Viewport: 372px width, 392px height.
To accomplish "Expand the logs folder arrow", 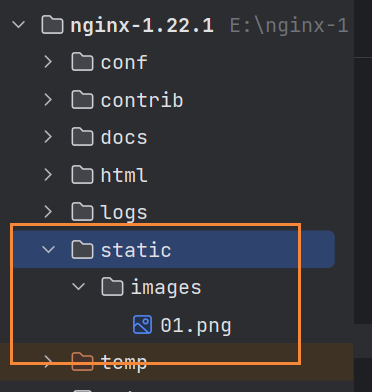I will [48, 212].
